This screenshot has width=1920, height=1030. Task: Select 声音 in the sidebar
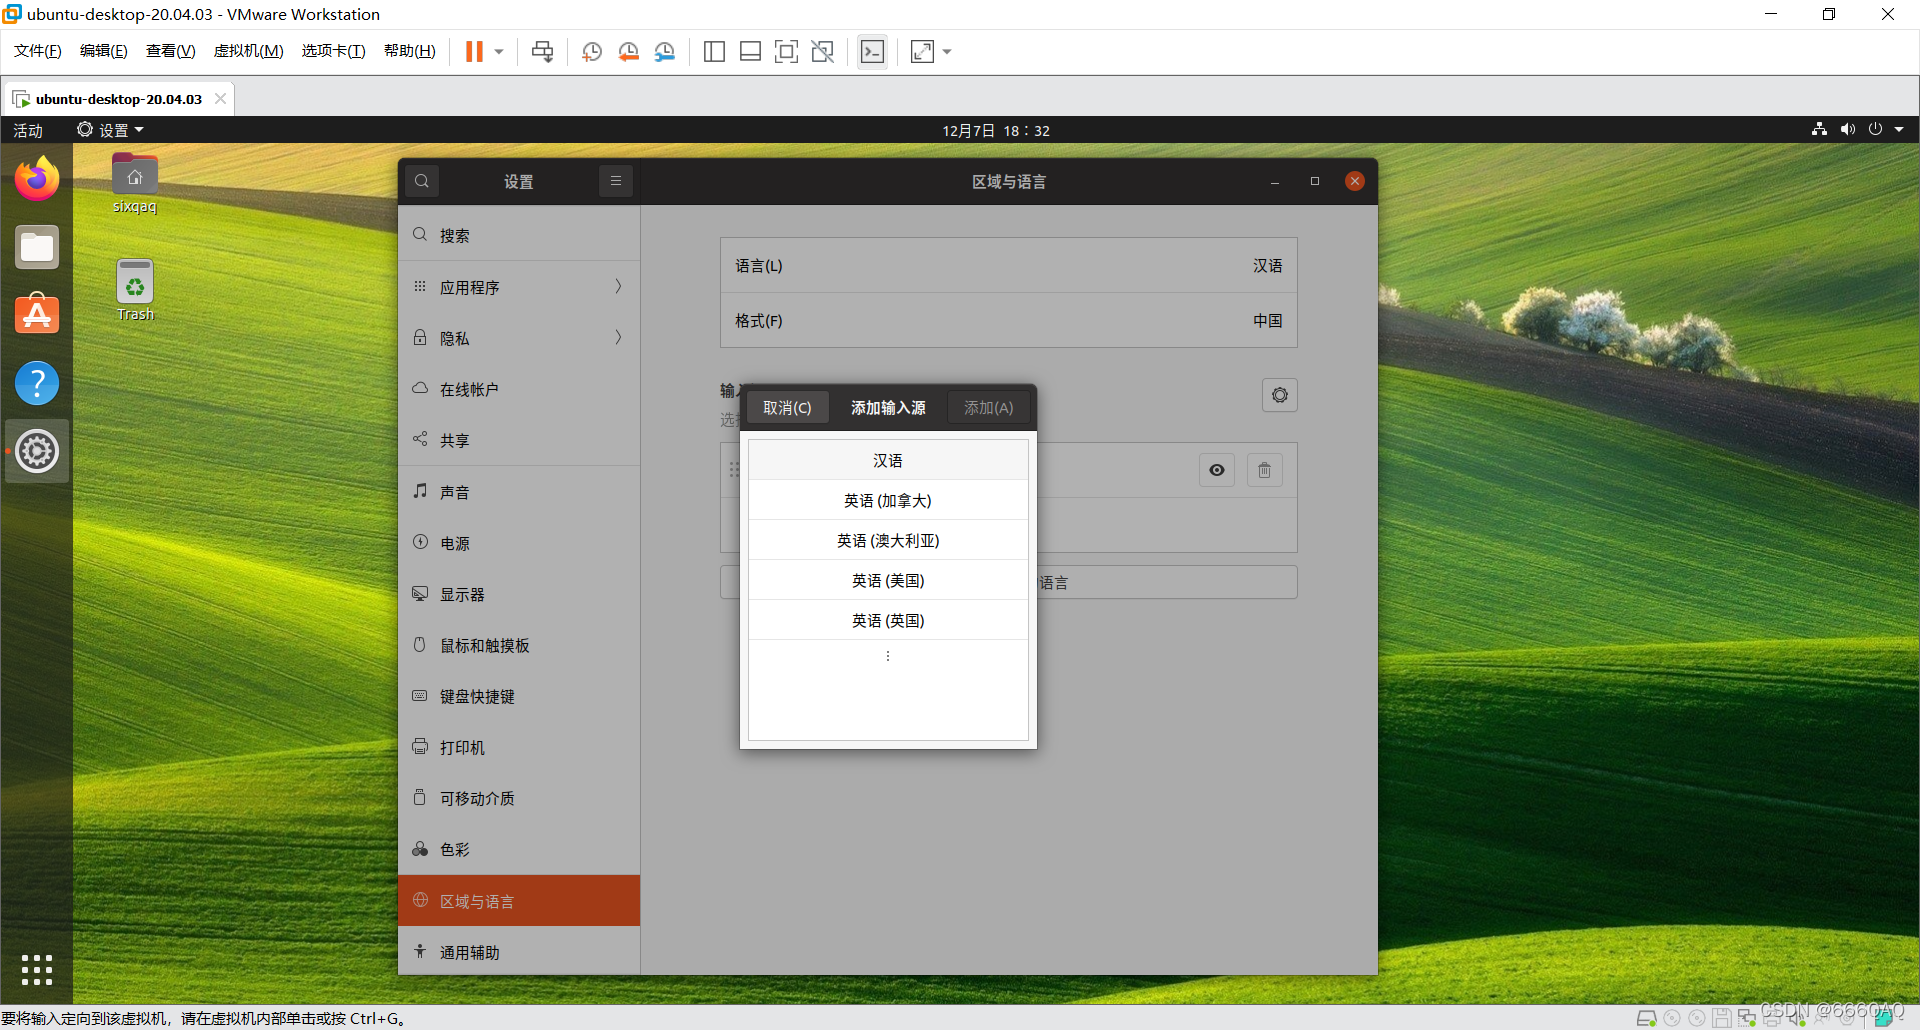pos(519,492)
